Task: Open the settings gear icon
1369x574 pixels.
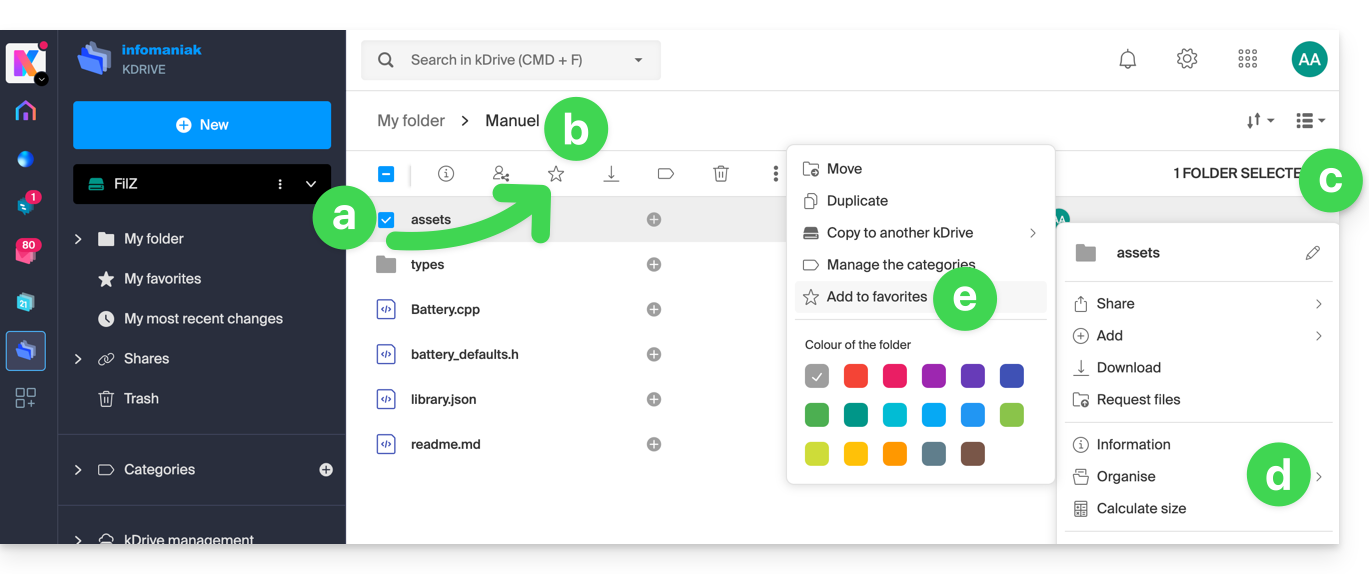Action: pos(1187,60)
